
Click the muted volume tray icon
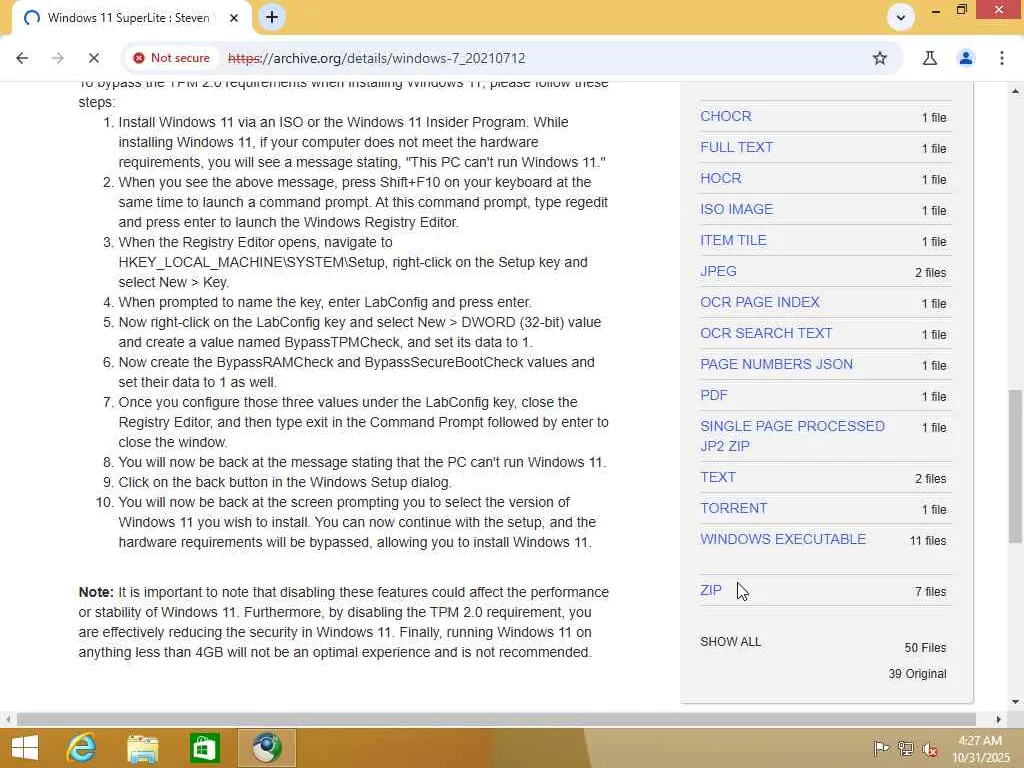click(x=929, y=749)
